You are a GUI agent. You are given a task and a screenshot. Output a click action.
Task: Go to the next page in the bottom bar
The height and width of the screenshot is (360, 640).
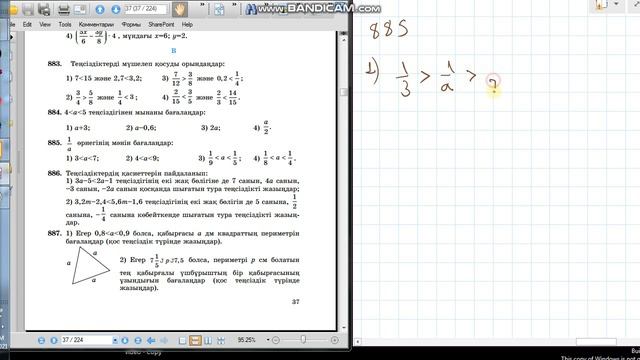pyautogui.click(x=125, y=340)
